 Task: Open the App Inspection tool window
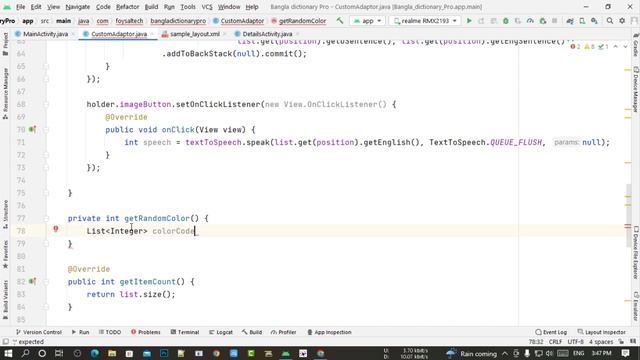click(x=329, y=332)
